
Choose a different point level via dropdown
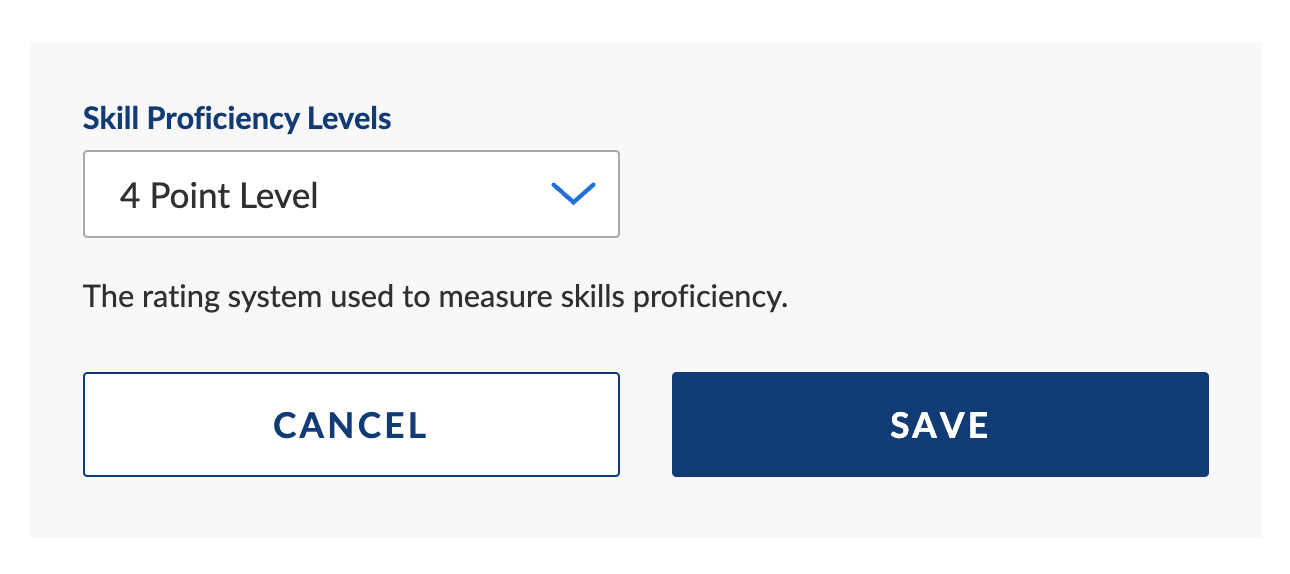tap(351, 194)
